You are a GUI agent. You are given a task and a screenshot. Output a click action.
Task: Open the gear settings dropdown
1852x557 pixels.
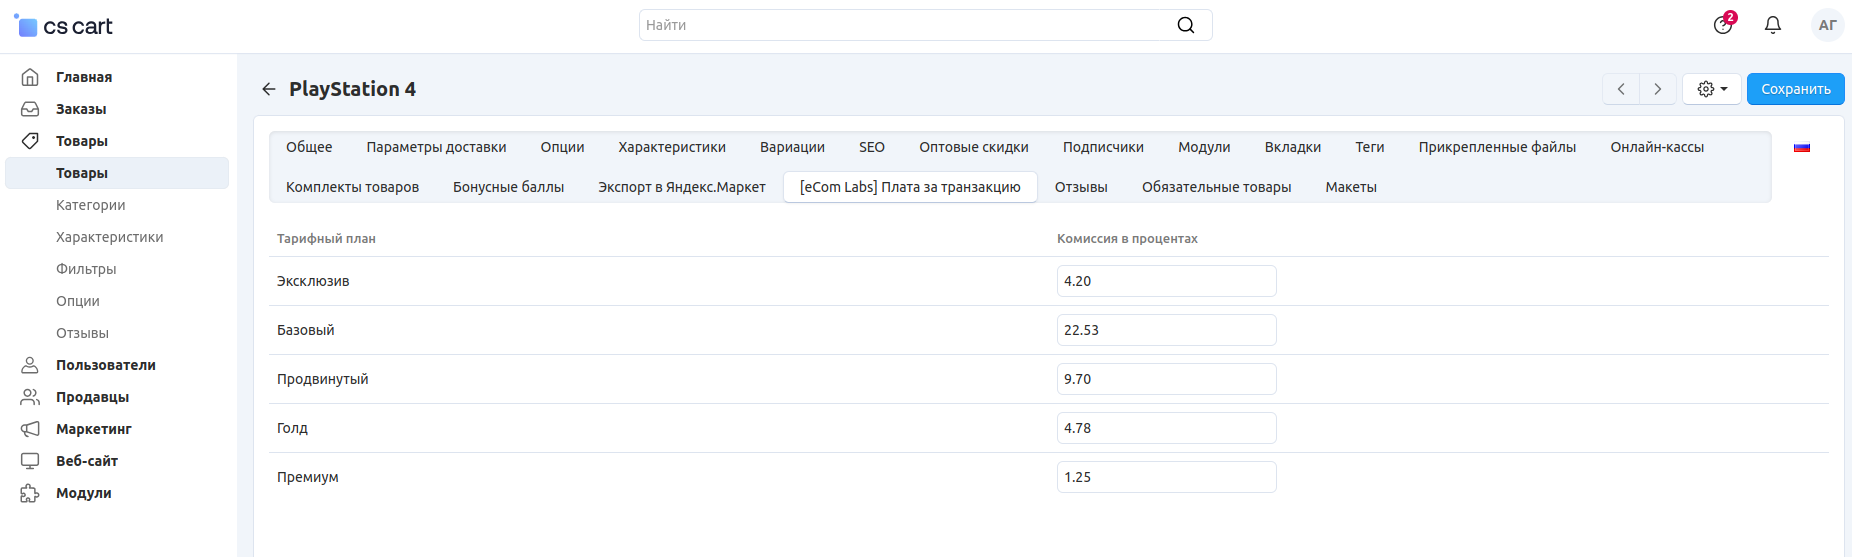tap(1712, 89)
